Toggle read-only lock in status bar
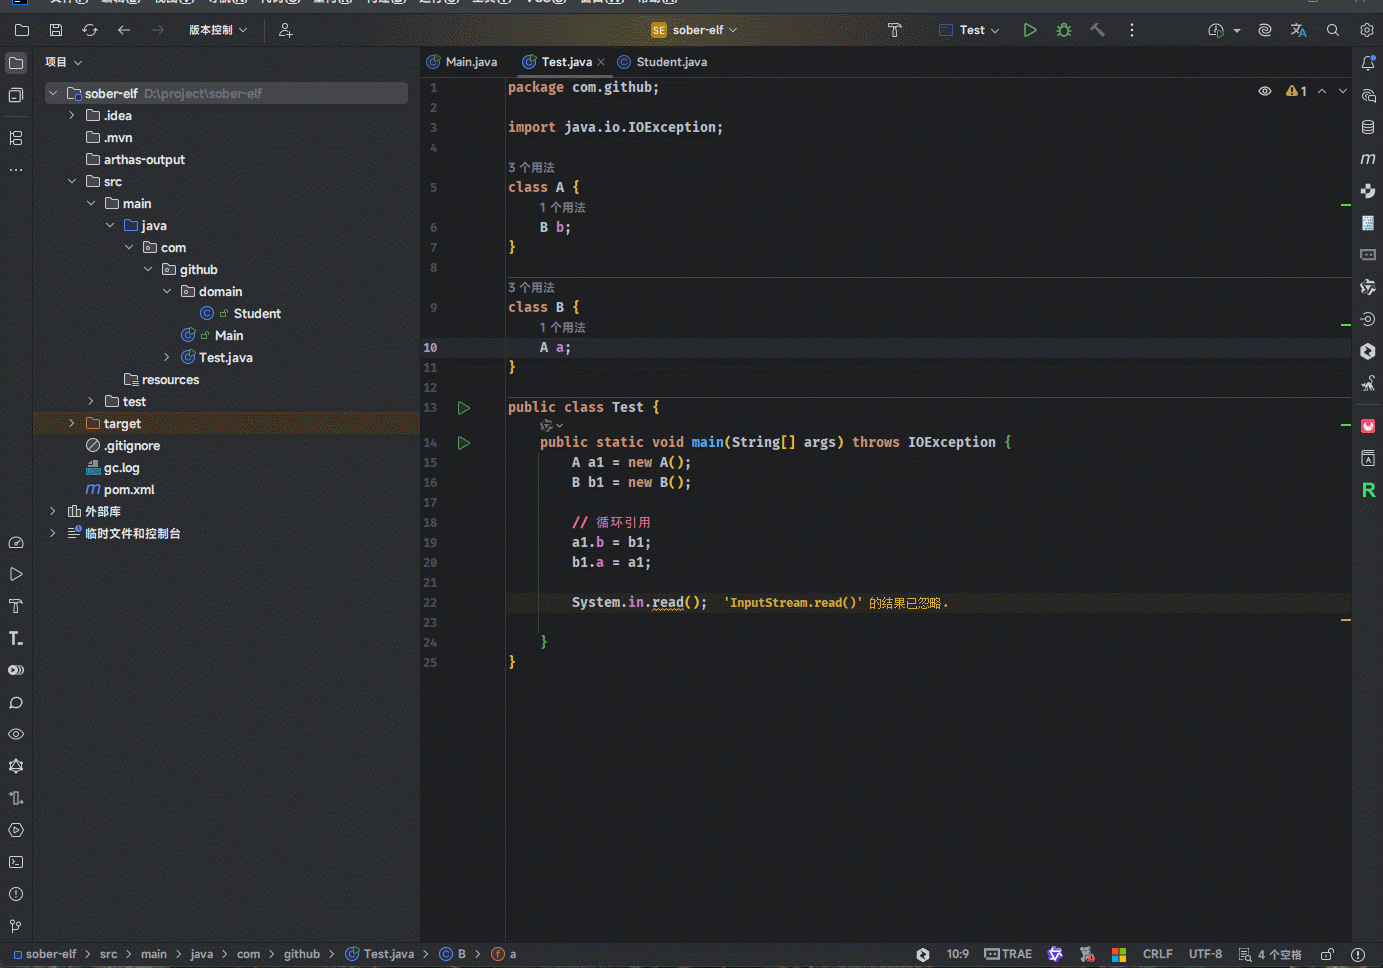The width and height of the screenshot is (1383, 968). click(x=1327, y=954)
